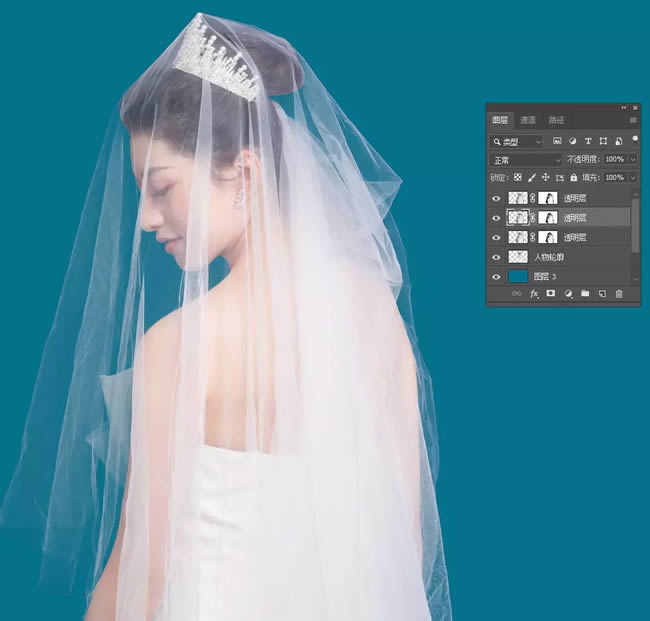Click the 填充 100% value field

(615, 177)
